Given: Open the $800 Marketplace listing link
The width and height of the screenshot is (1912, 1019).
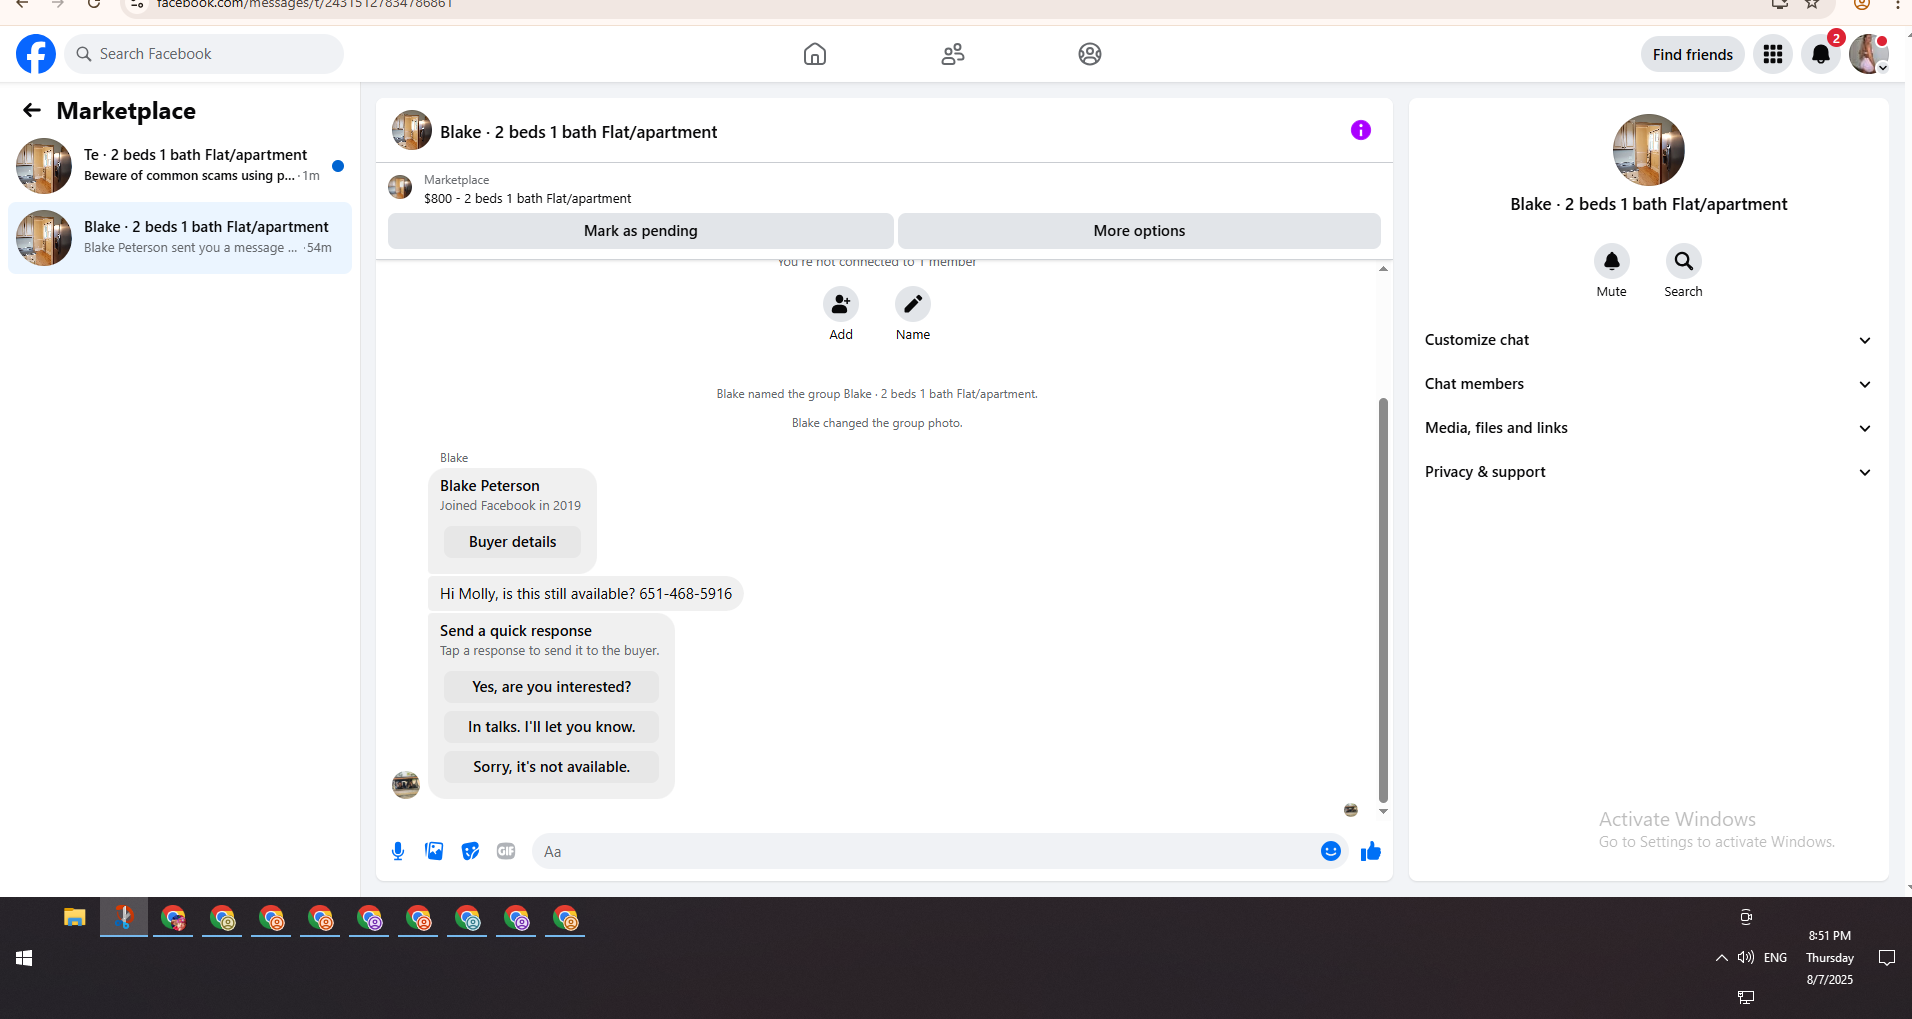Looking at the screenshot, I should coord(527,199).
